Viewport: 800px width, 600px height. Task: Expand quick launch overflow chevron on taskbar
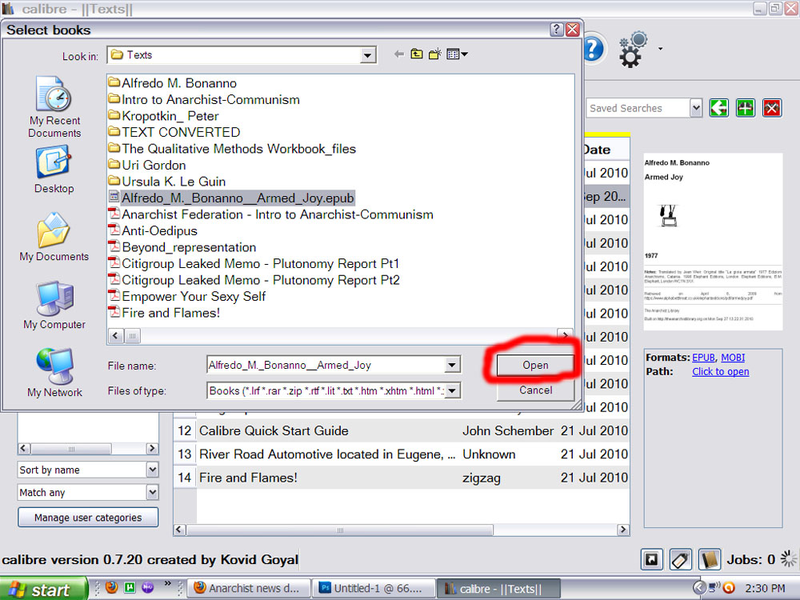[167, 584]
